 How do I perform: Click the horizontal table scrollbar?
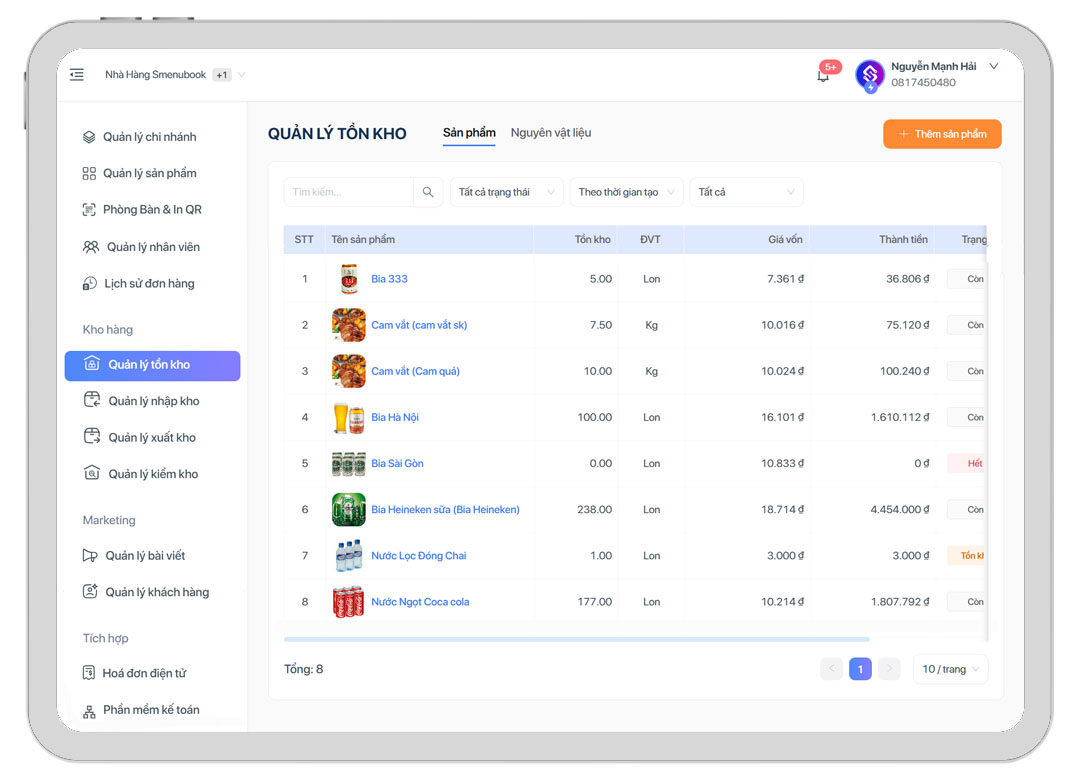[577, 639]
